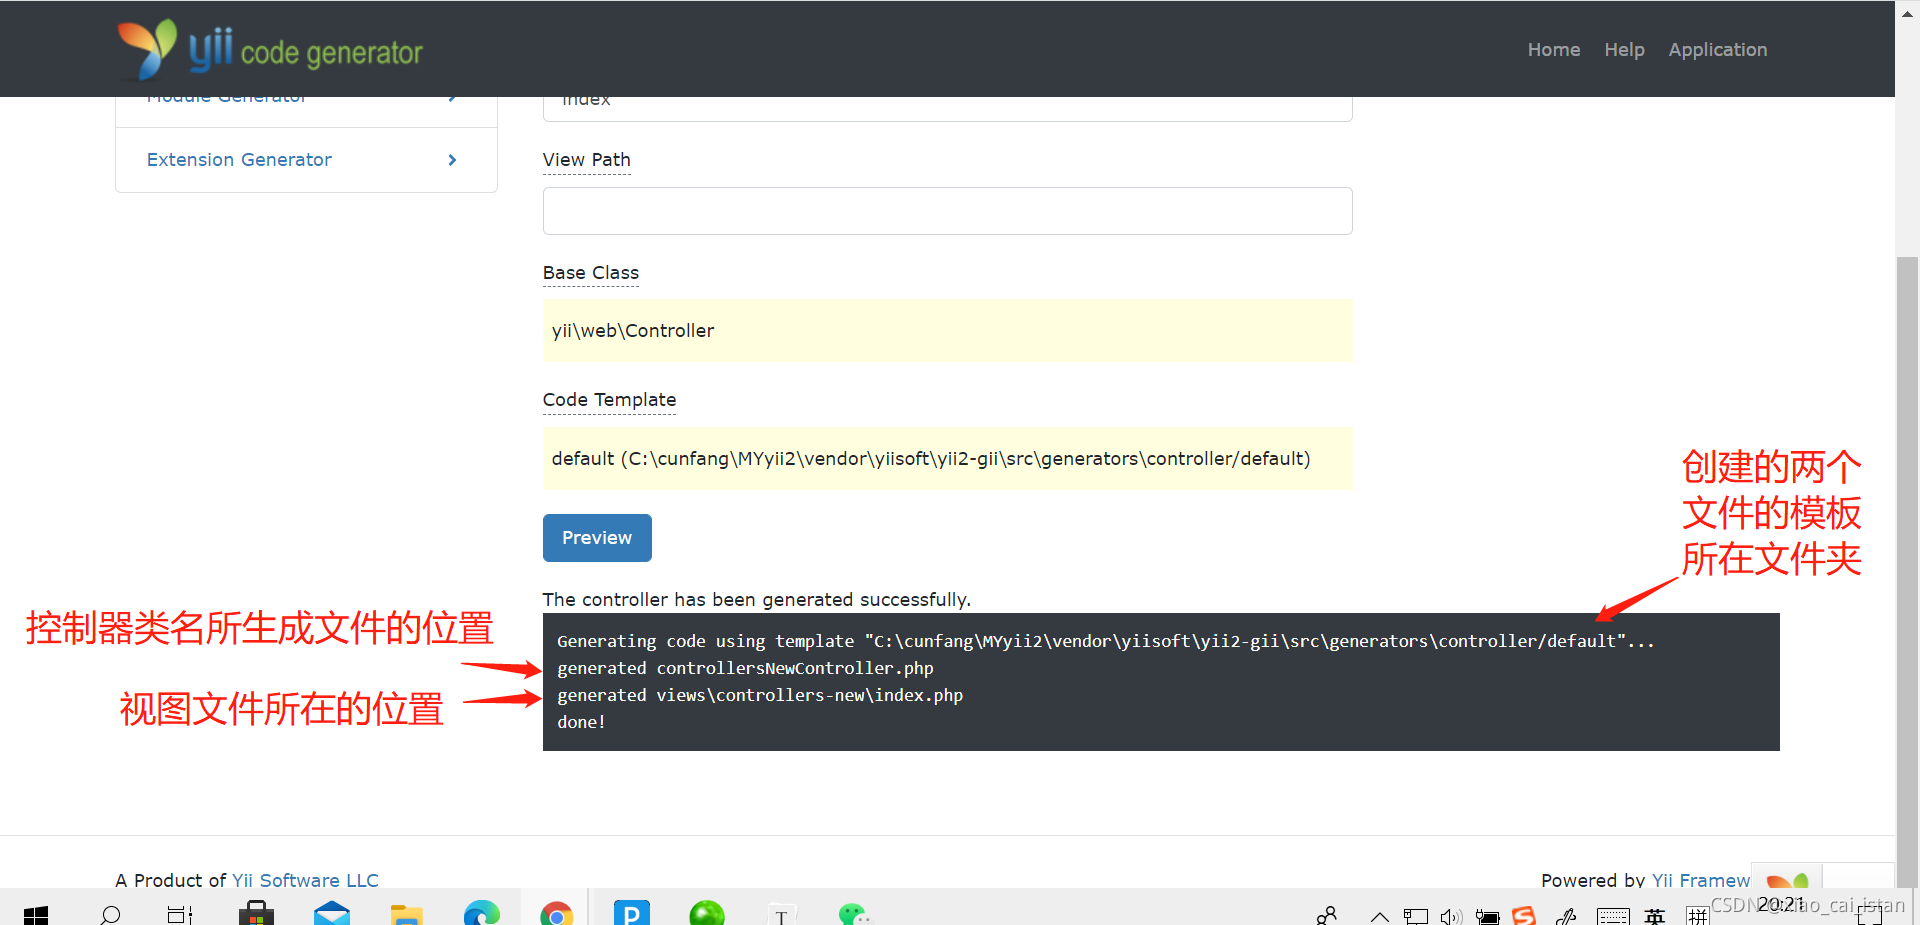Click the Preview button

597,538
